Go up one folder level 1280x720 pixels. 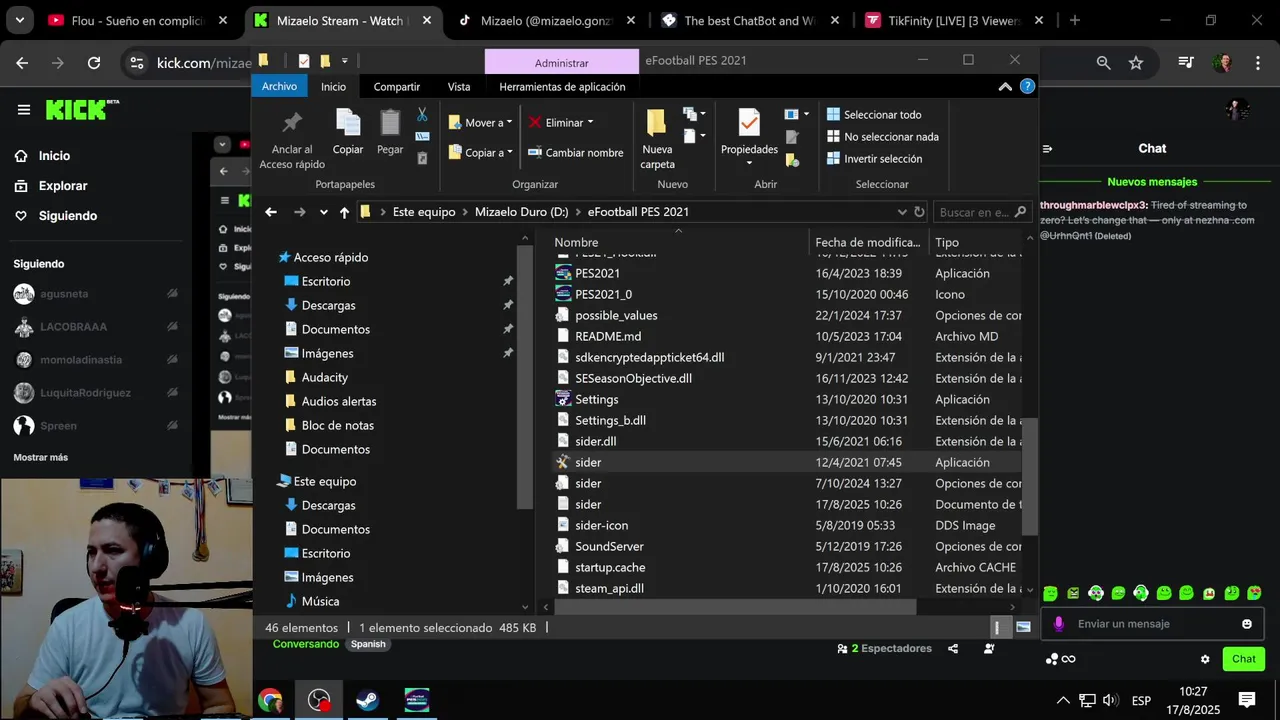click(x=344, y=212)
